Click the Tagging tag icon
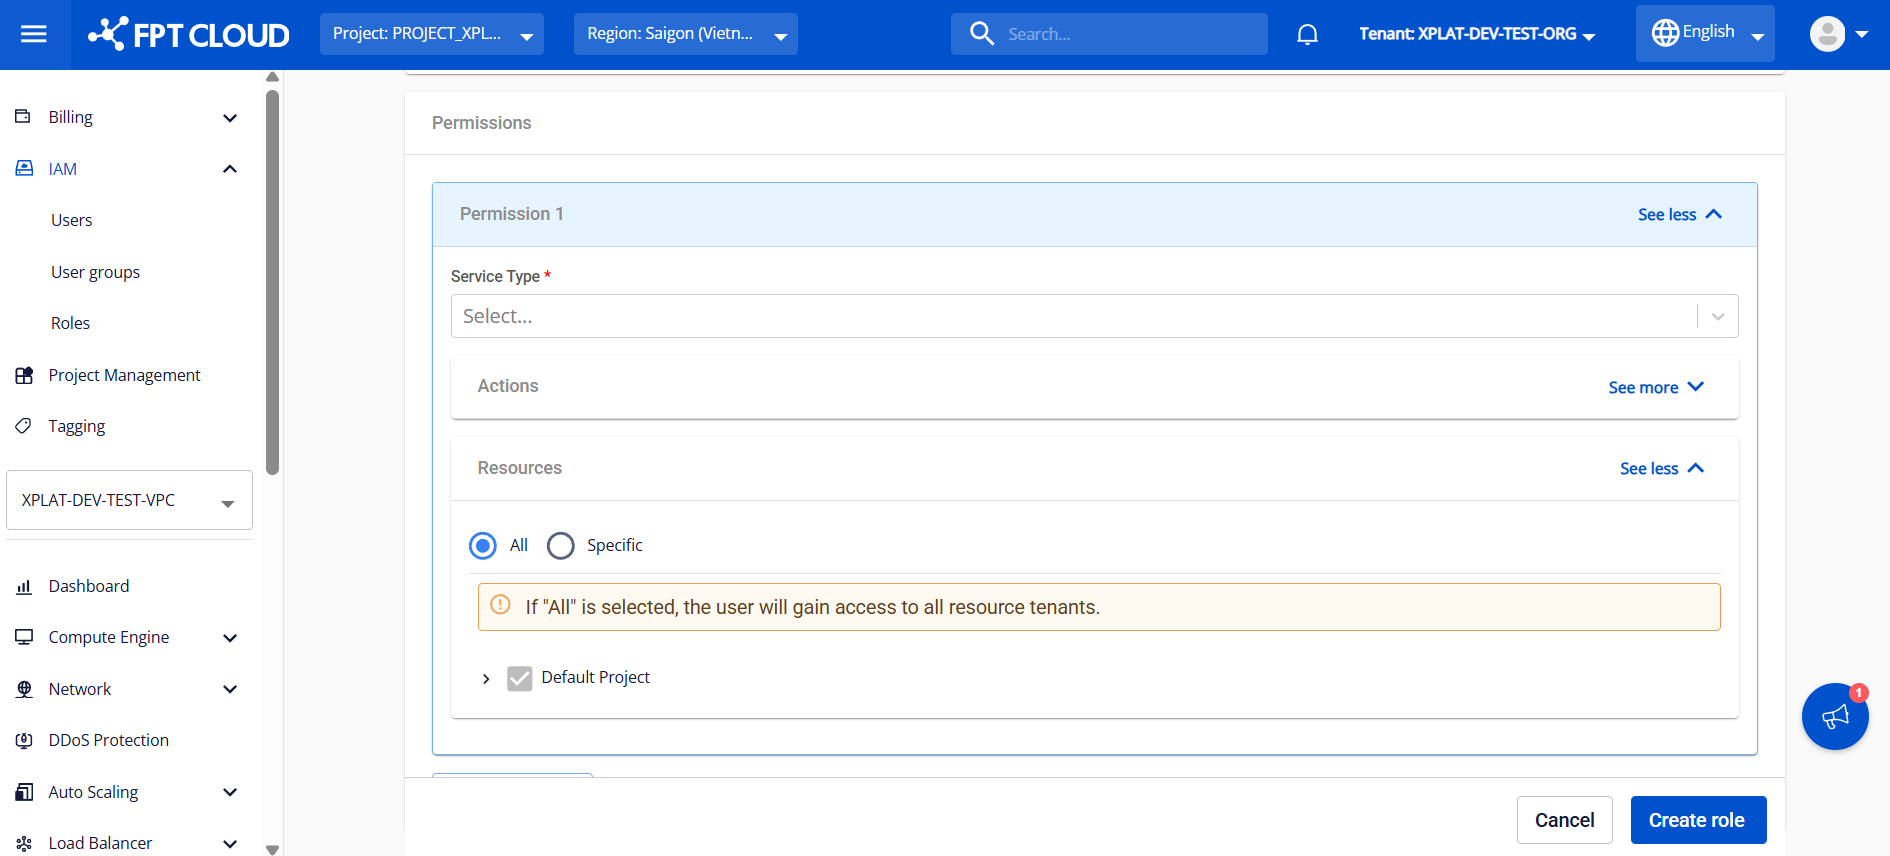 pyautogui.click(x=24, y=426)
